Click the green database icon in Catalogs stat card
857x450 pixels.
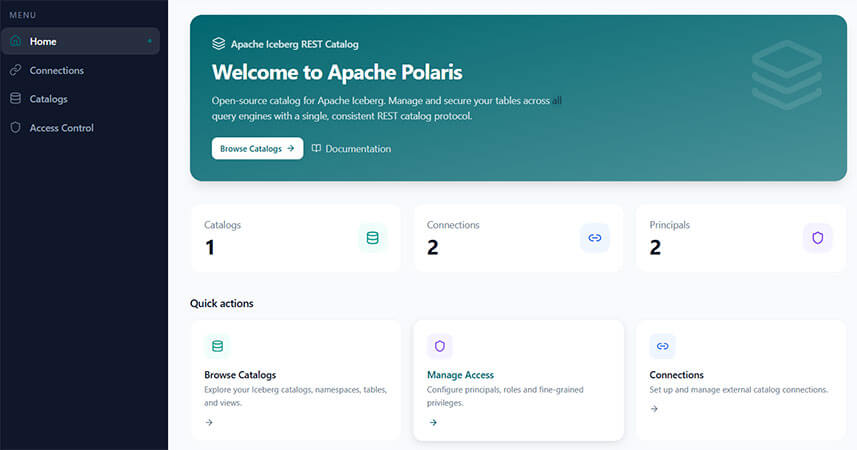[373, 238]
